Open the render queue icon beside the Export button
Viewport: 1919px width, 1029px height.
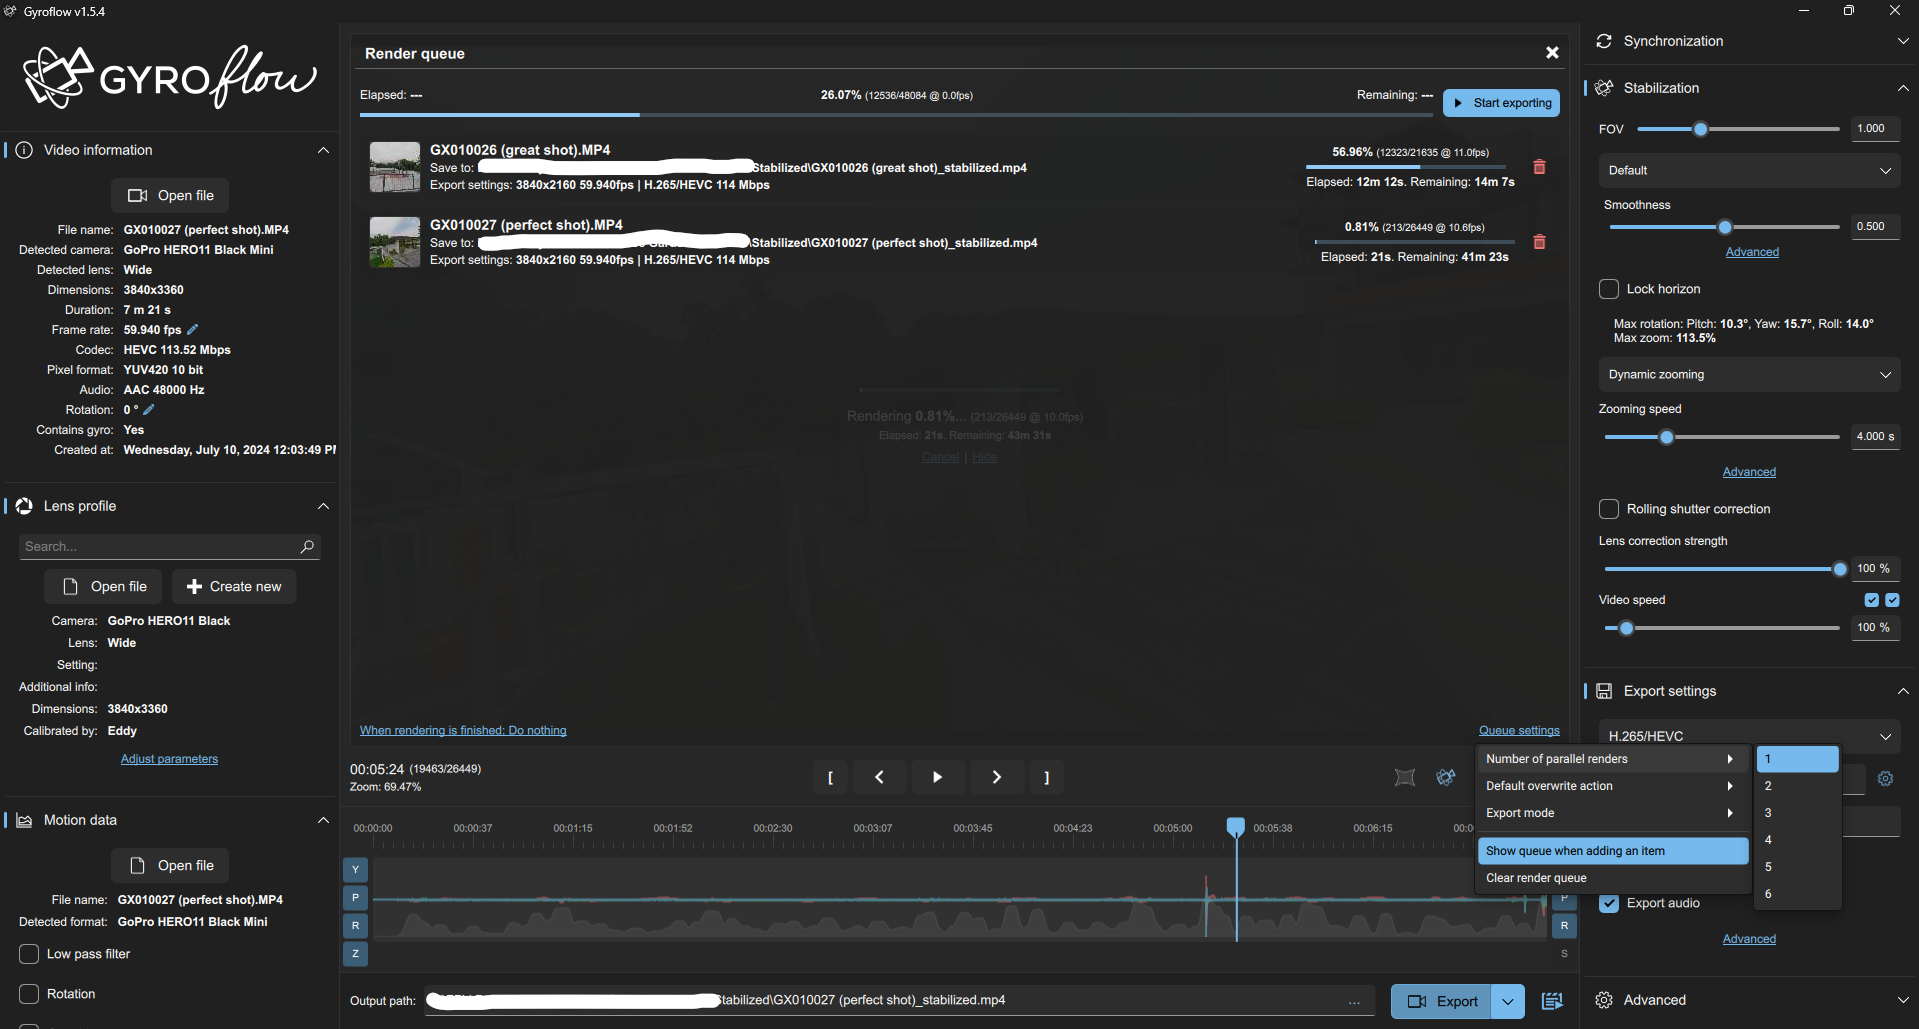tap(1552, 1000)
